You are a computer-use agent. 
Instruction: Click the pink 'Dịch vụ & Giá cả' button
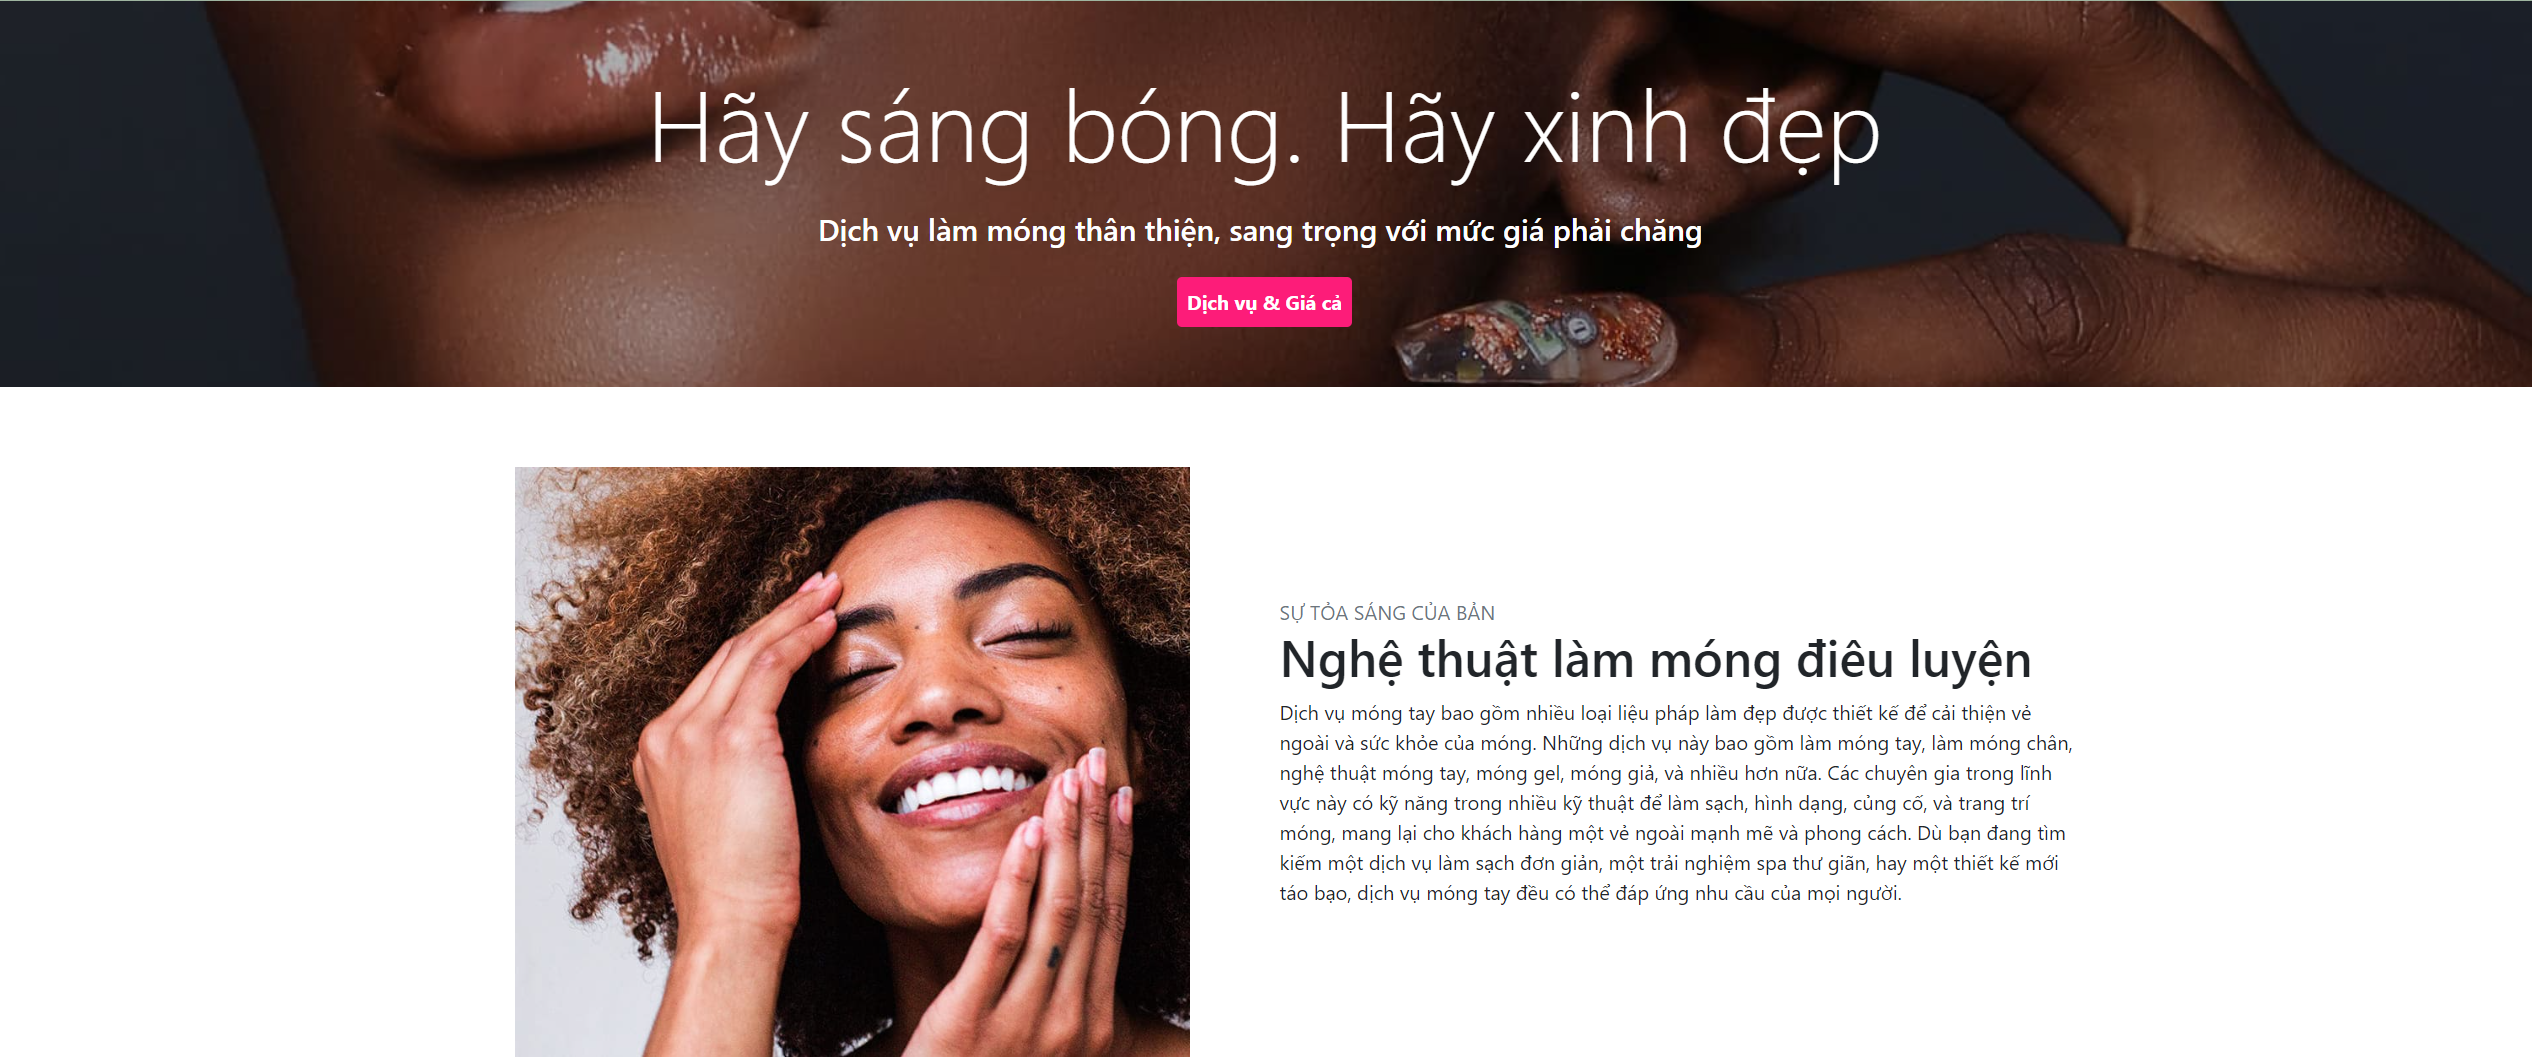pyautogui.click(x=1264, y=302)
